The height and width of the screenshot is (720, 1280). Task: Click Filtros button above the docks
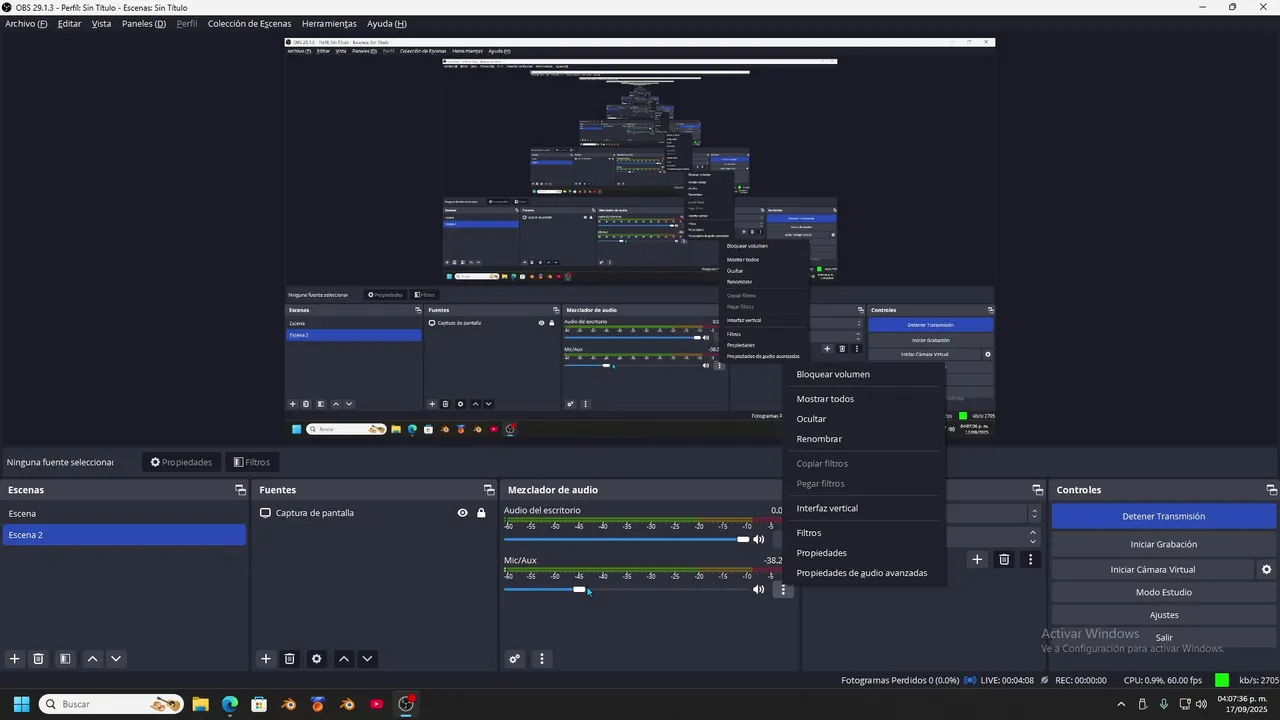tap(252, 462)
